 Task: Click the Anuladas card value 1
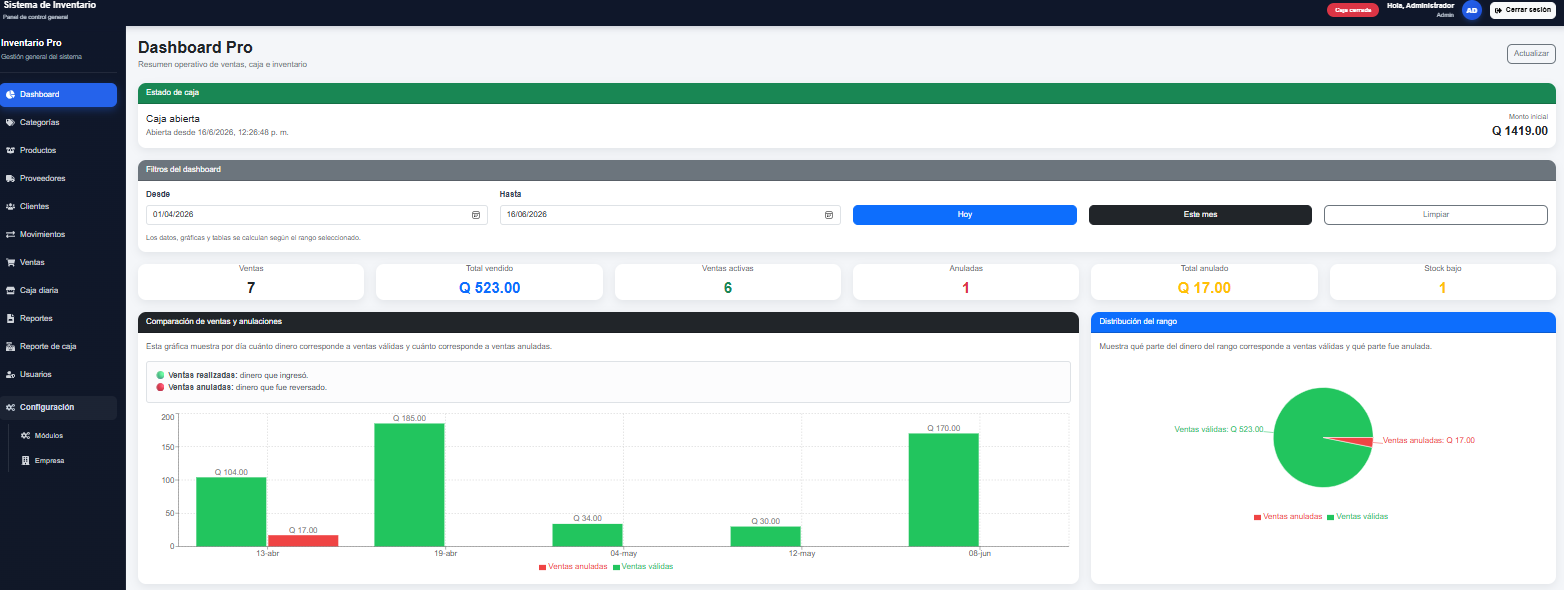pos(966,288)
